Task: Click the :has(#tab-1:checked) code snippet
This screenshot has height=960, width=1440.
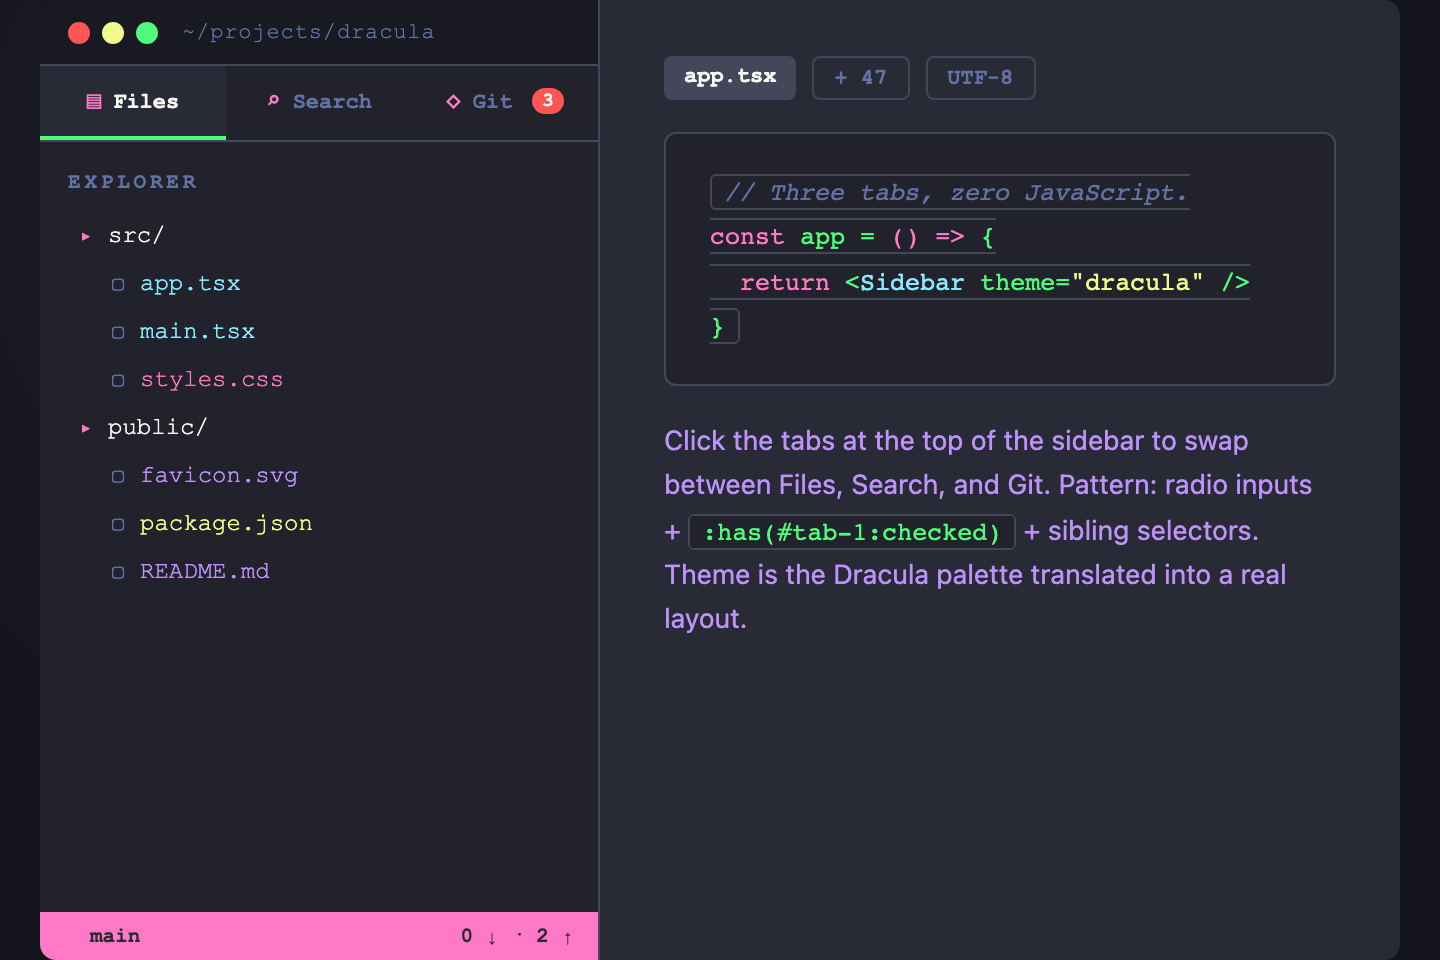Action: point(852,532)
